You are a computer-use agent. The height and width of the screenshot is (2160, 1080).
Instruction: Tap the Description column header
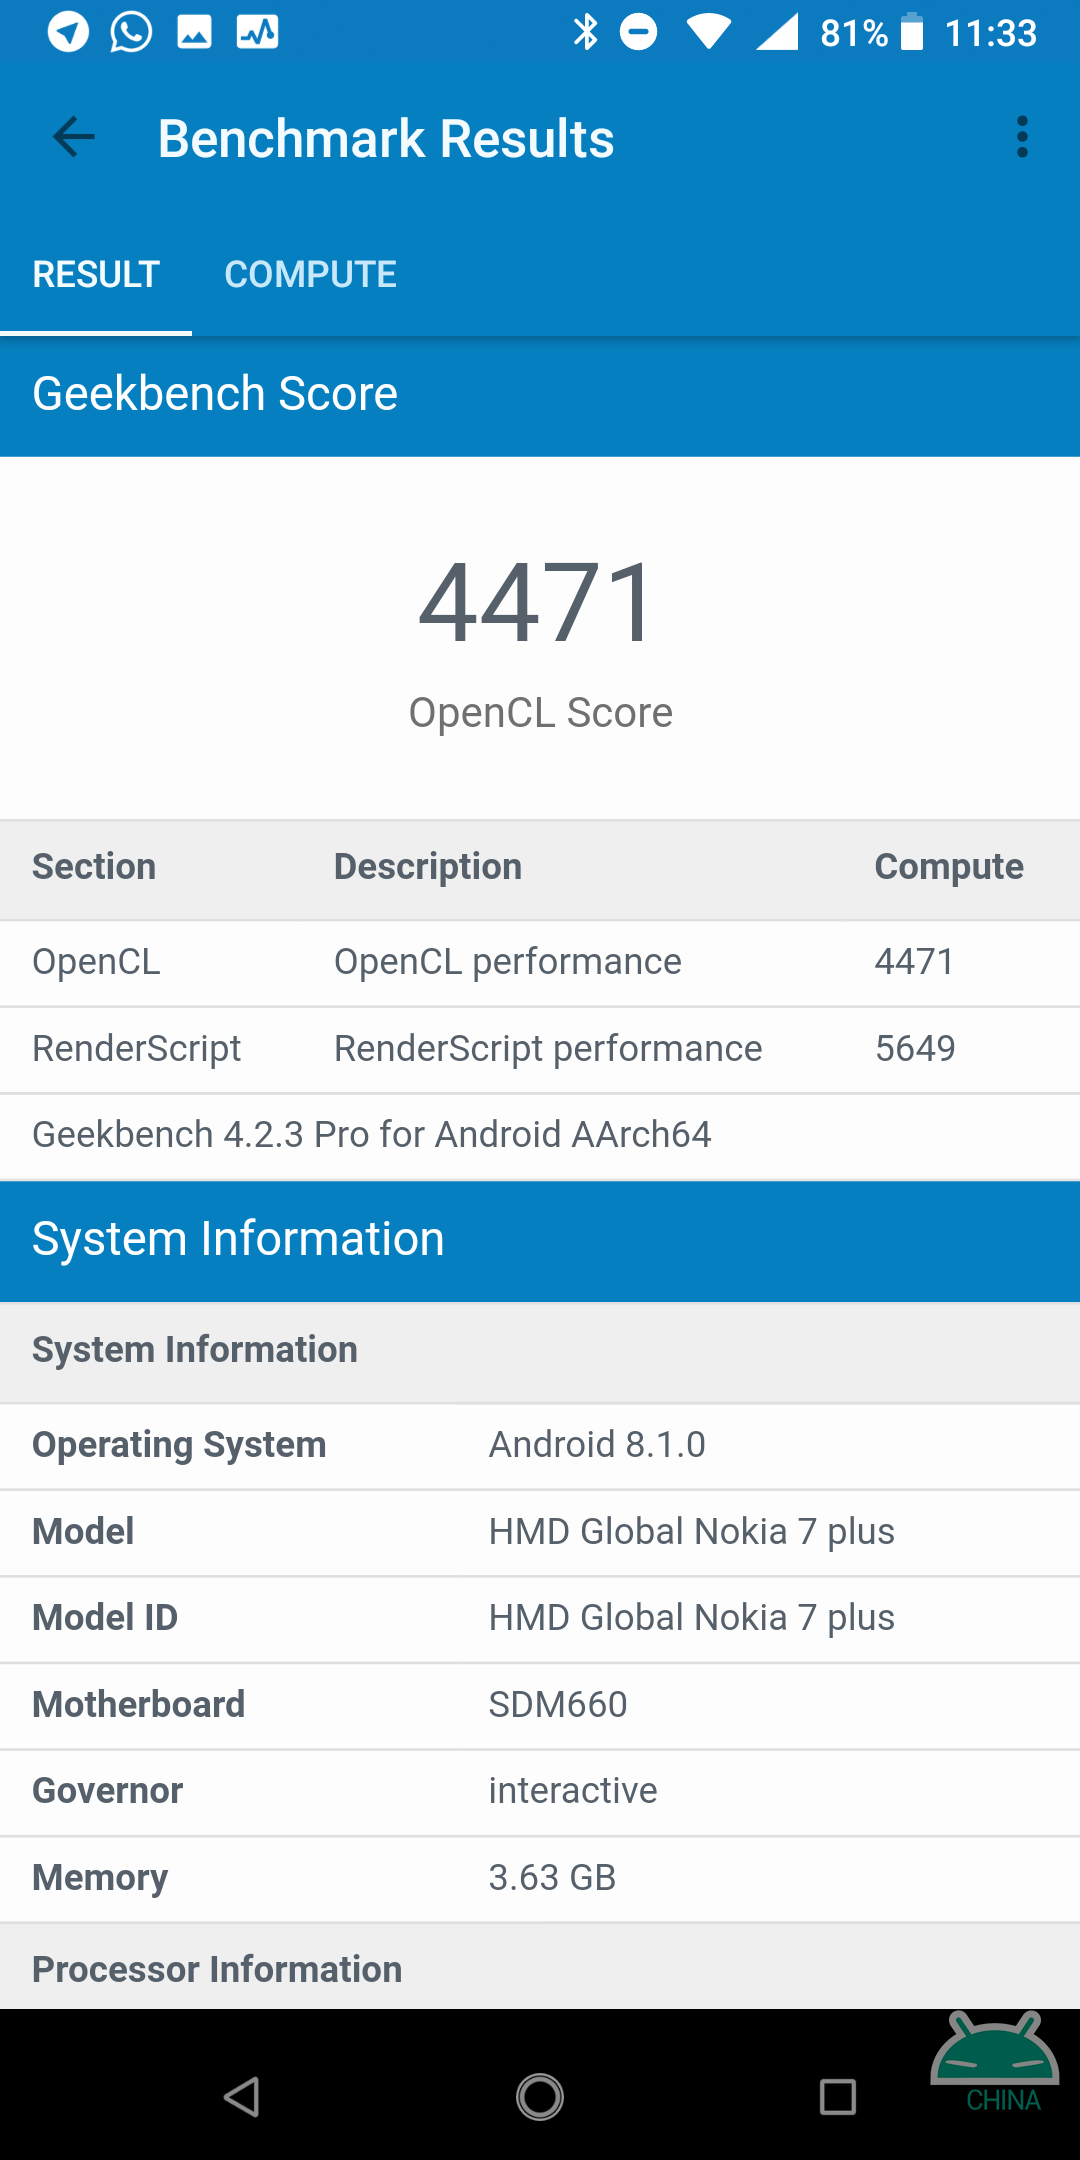point(428,867)
